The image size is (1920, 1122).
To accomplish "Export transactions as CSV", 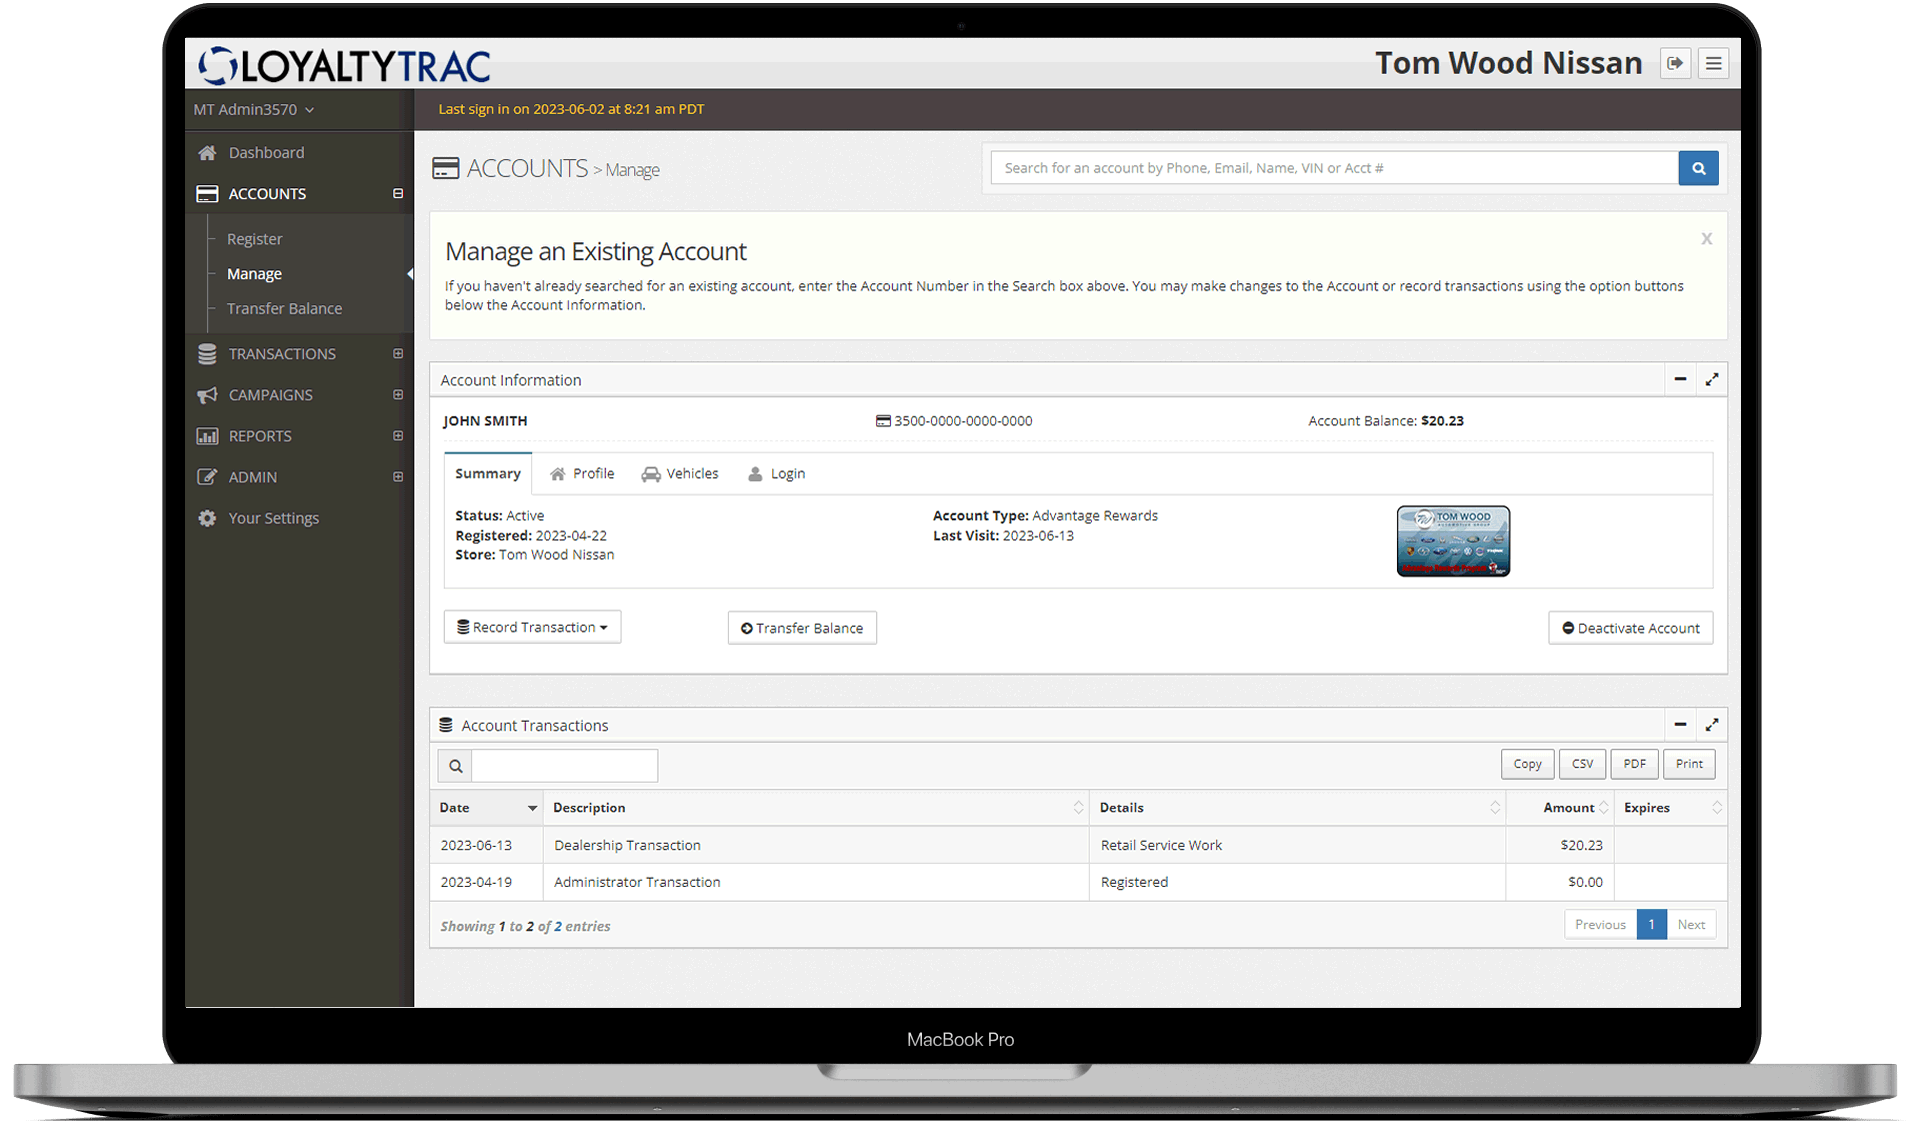I will coord(1582,764).
